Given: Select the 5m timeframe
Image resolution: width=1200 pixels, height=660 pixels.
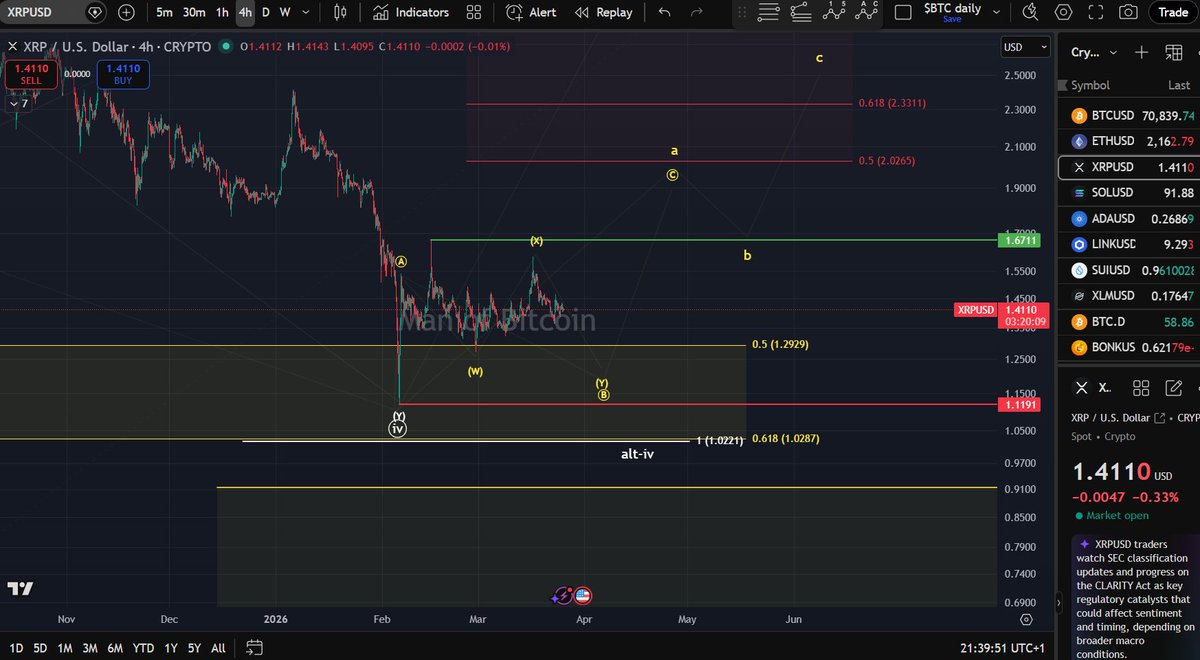Looking at the screenshot, I should (164, 13).
